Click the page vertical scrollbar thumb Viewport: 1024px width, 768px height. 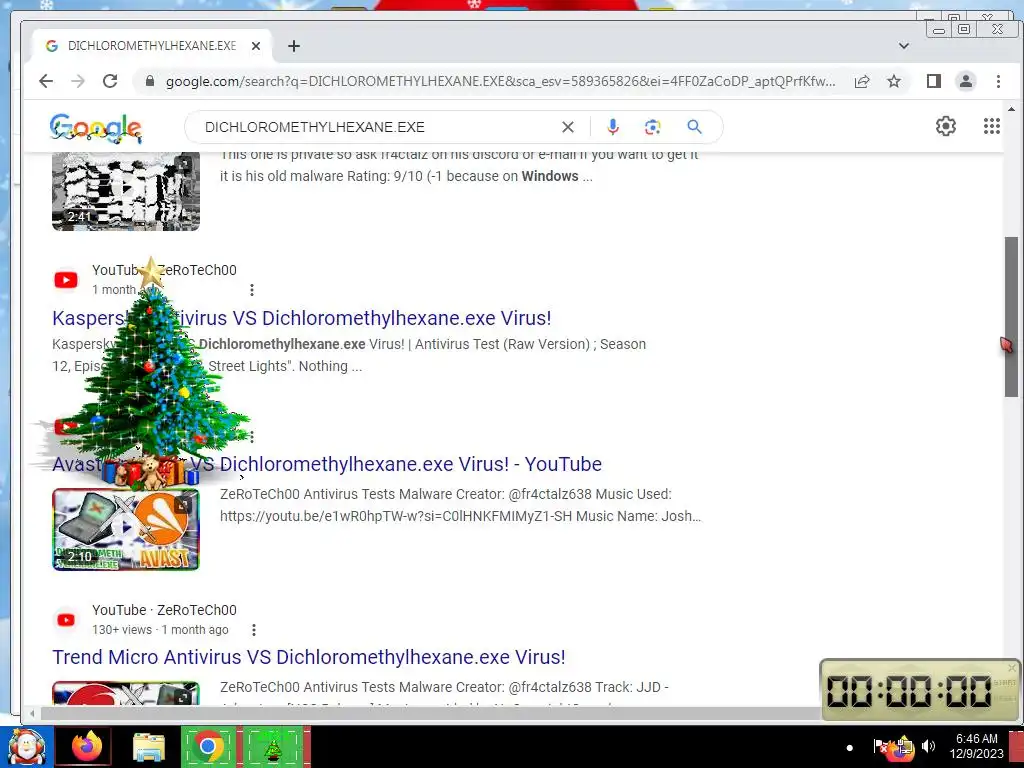coord(1011,317)
